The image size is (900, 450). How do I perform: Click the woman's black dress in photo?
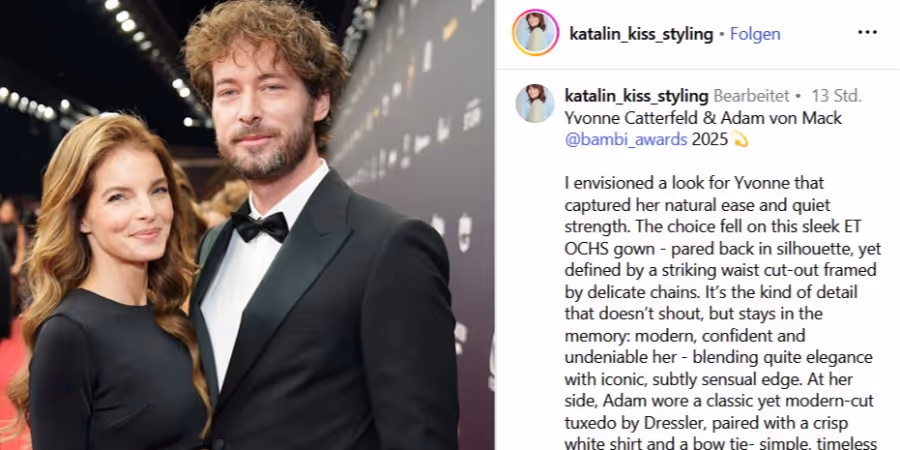[x=115, y=373]
